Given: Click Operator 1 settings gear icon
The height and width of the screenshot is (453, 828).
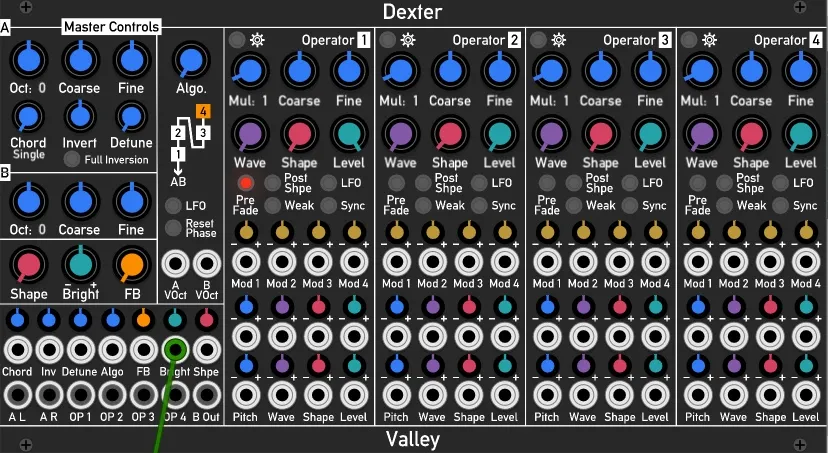Looking at the screenshot, I should click(x=257, y=40).
